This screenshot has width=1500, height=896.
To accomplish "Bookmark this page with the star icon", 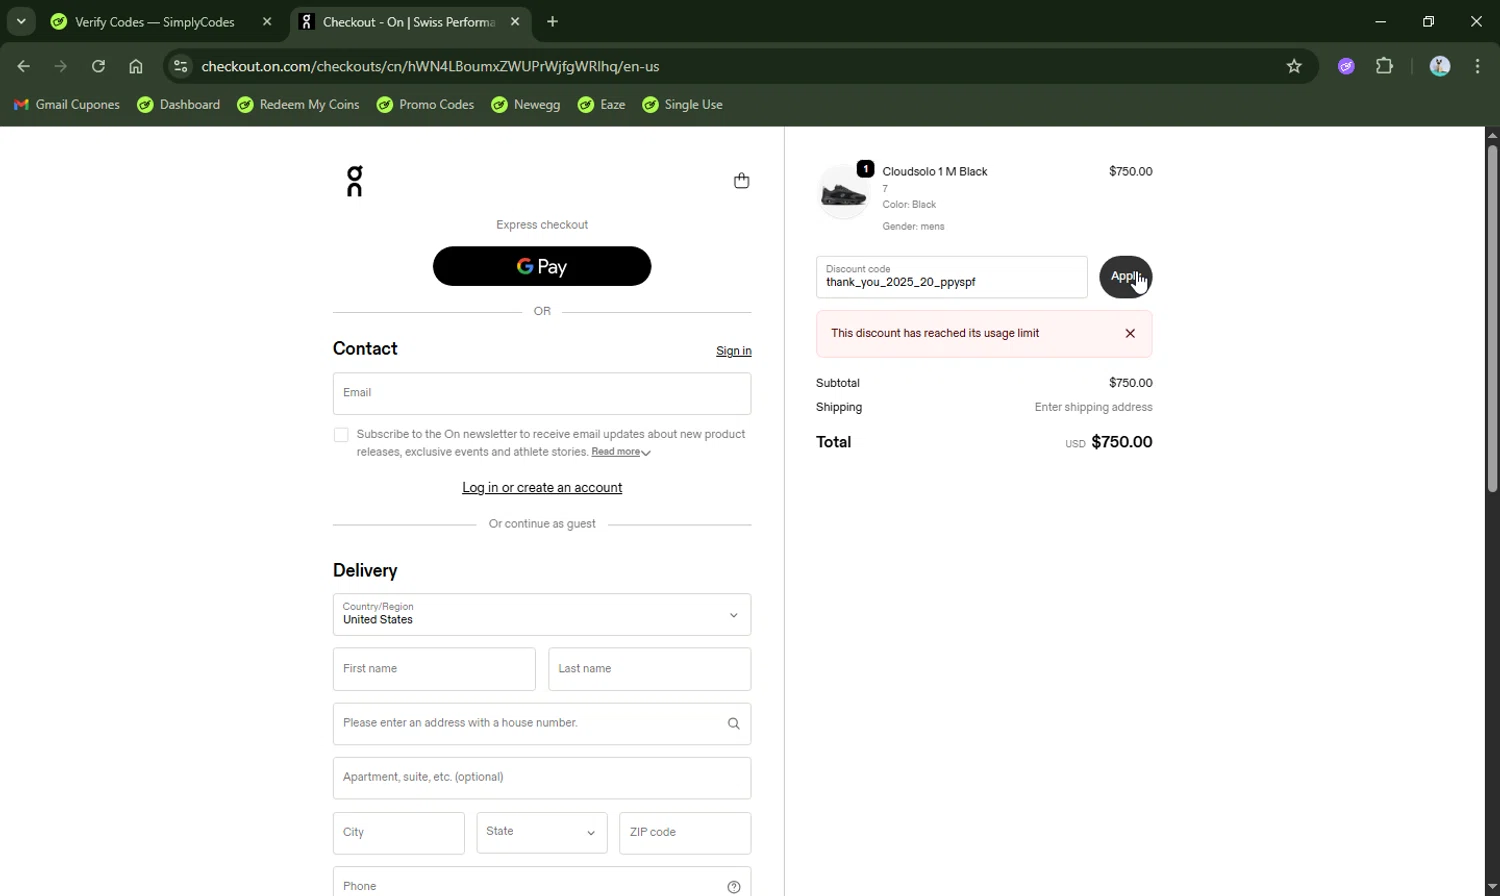I will 1294,67.
